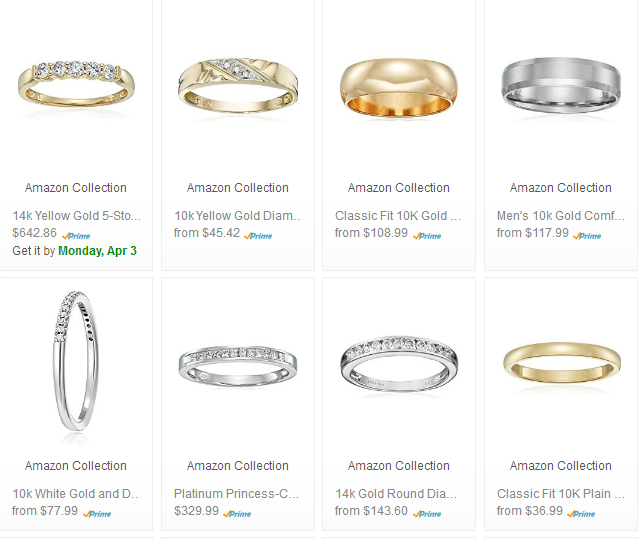Open the 10k Yellow Gold Diamond ring photo
This screenshot has height=540, width=639.
coord(238,86)
